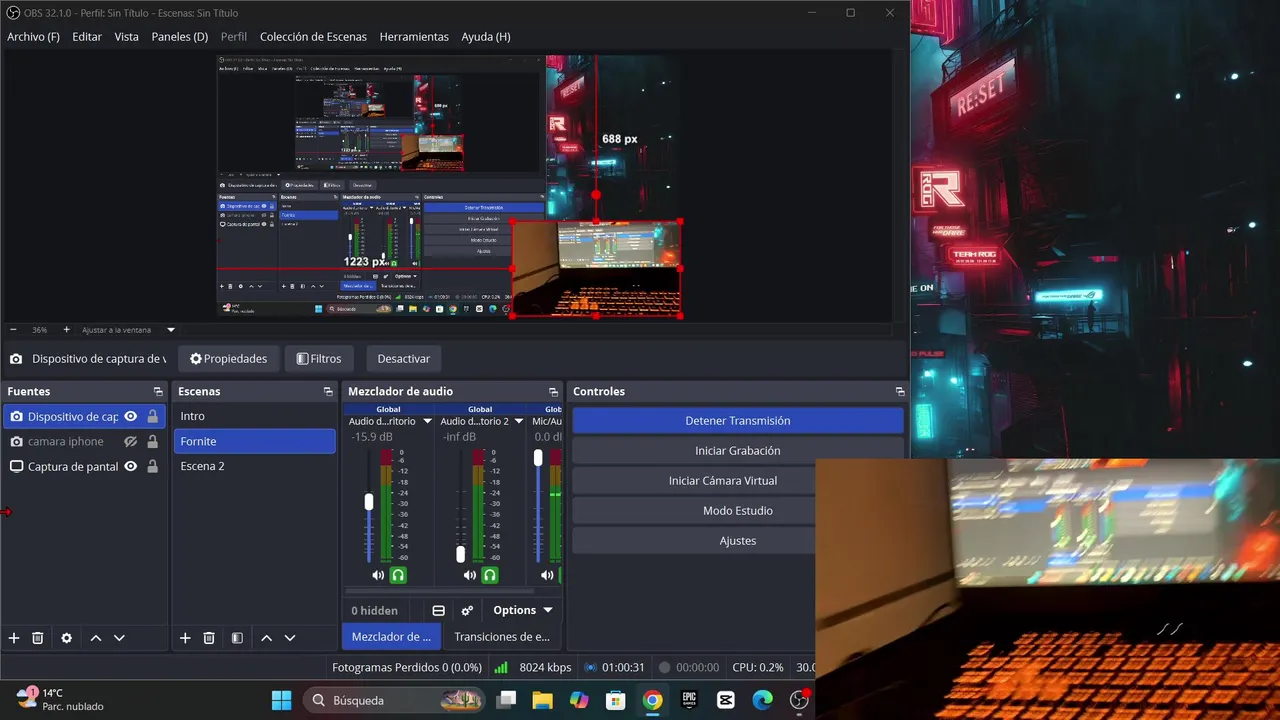This screenshot has width=1280, height=720.
Task: Mute Audio d...torio 2 speaker icon
Action: click(x=470, y=575)
